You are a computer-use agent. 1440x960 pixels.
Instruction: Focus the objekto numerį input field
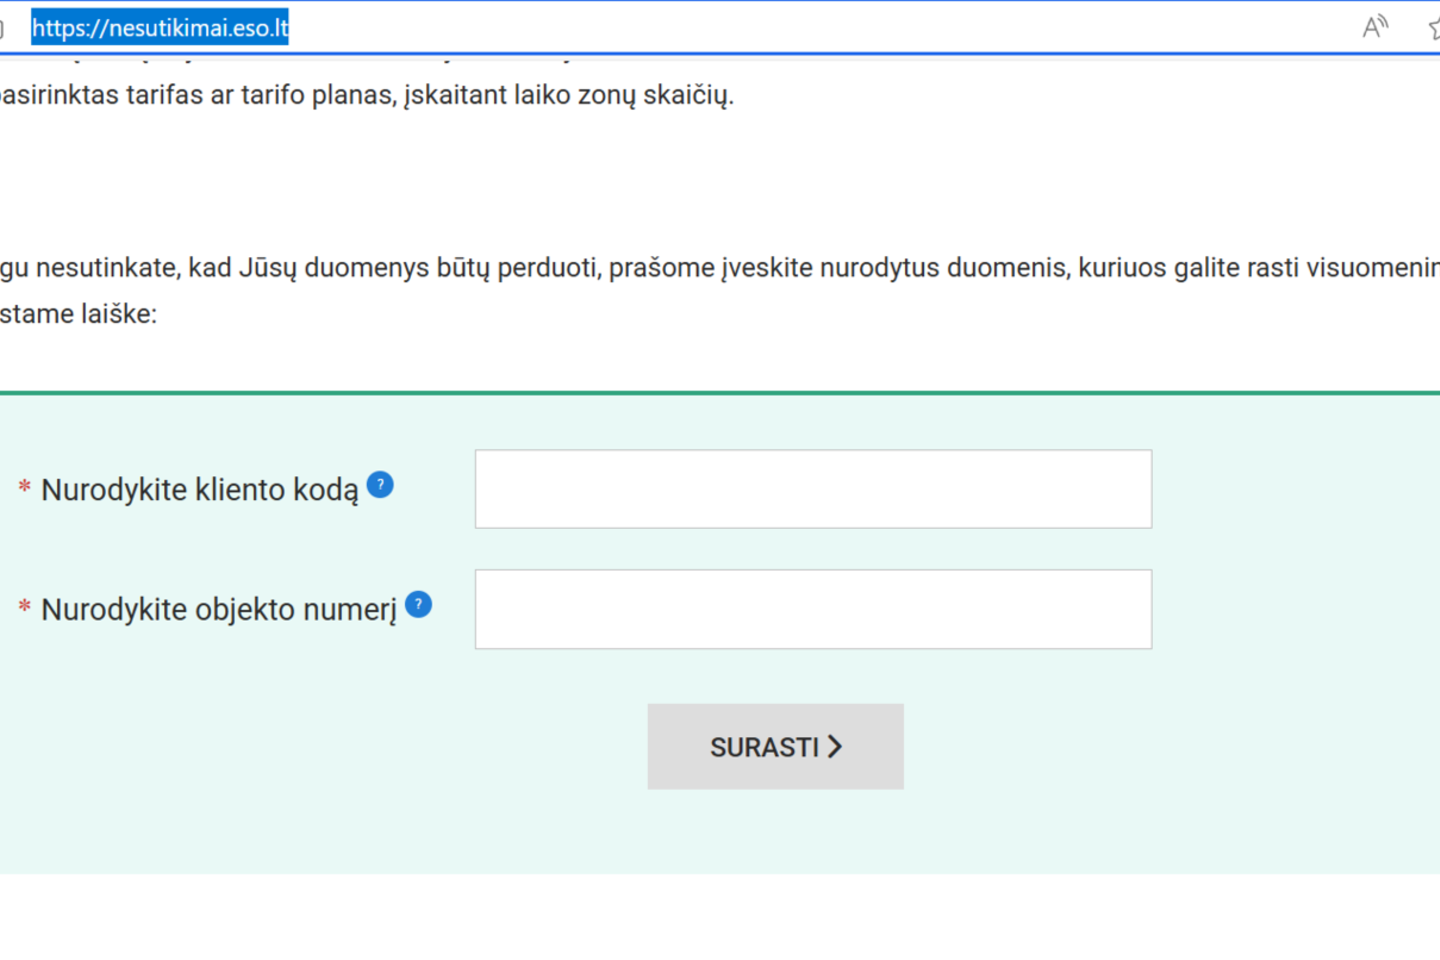pos(813,609)
